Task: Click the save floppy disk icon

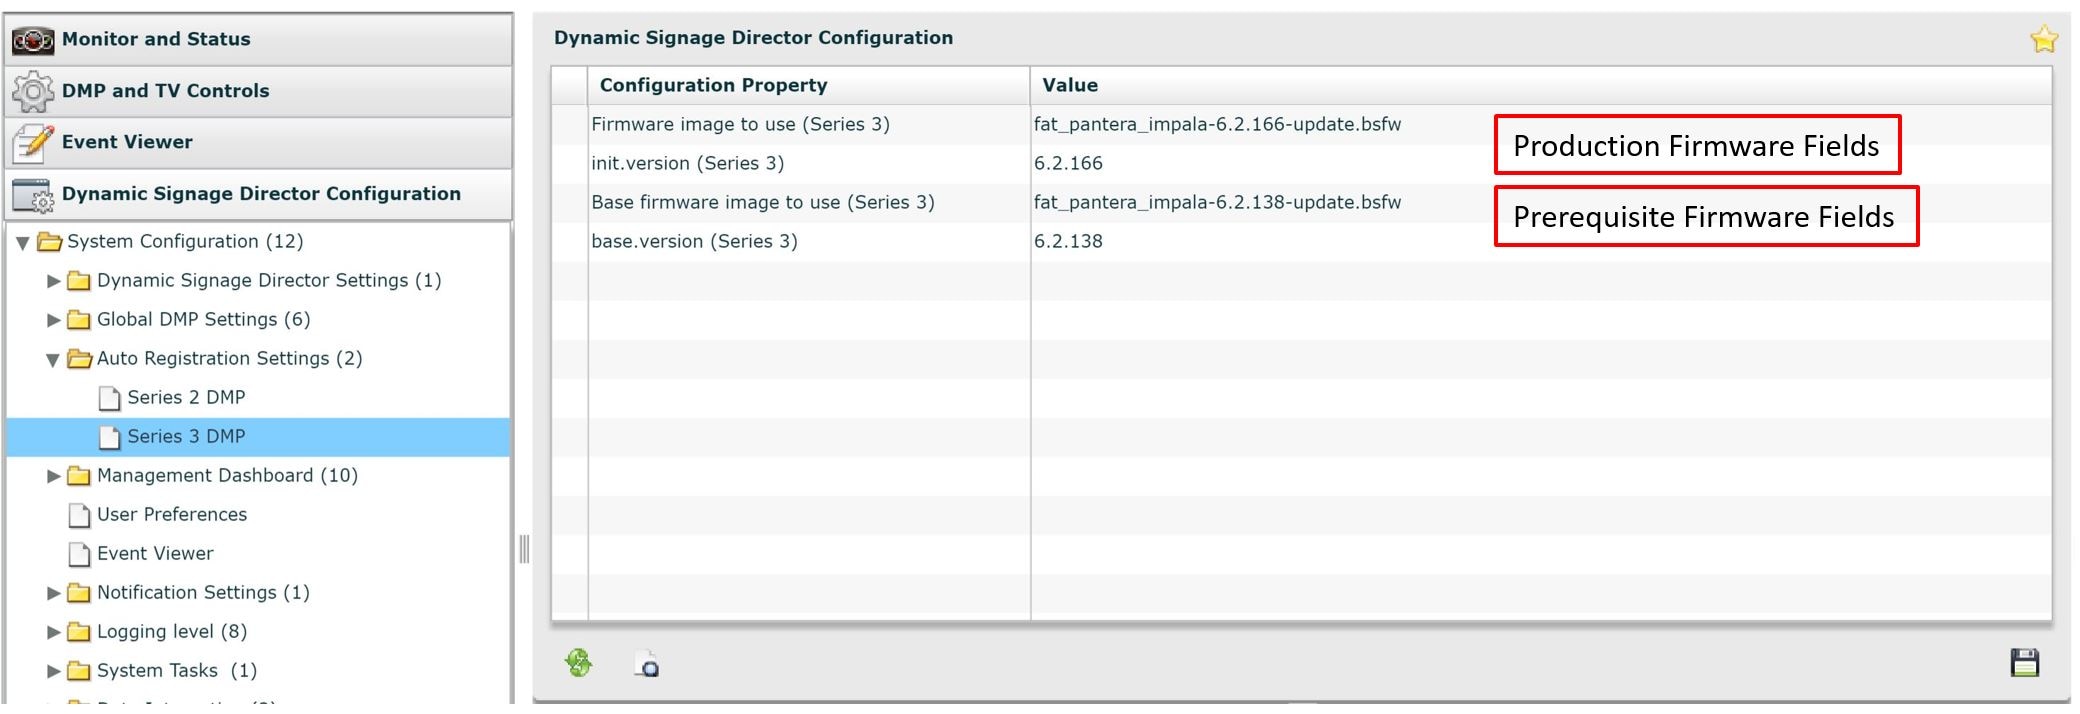Action: pyautogui.click(x=2025, y=663)
